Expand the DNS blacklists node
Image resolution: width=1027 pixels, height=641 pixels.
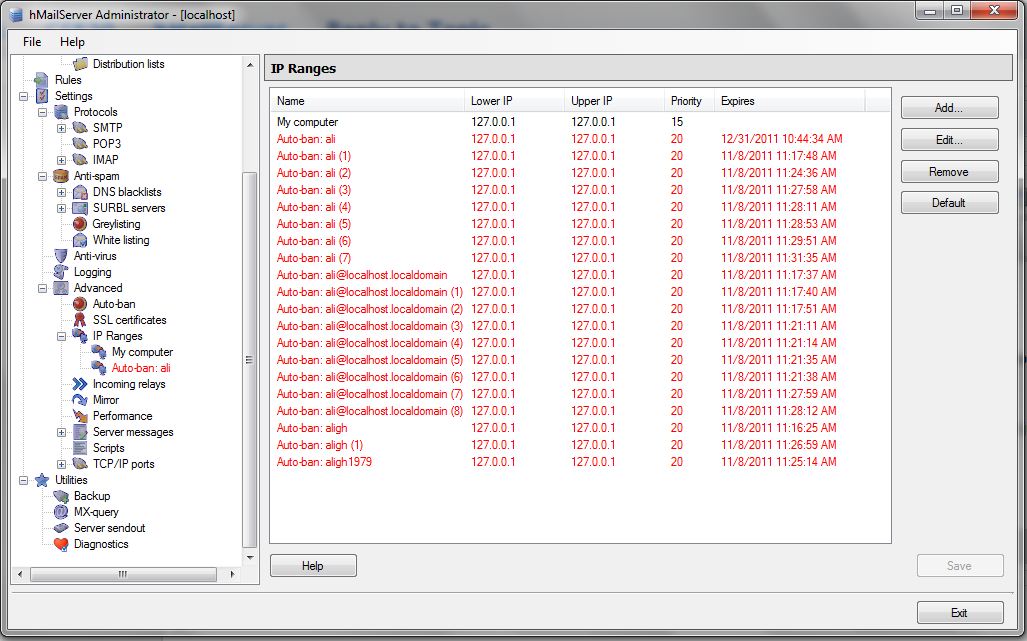point(61,192)
